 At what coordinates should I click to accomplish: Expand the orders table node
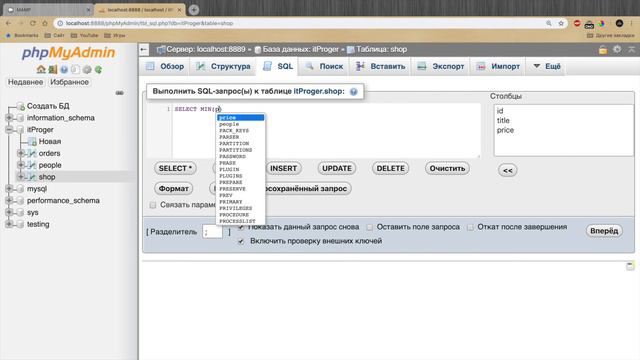(21, 153)
